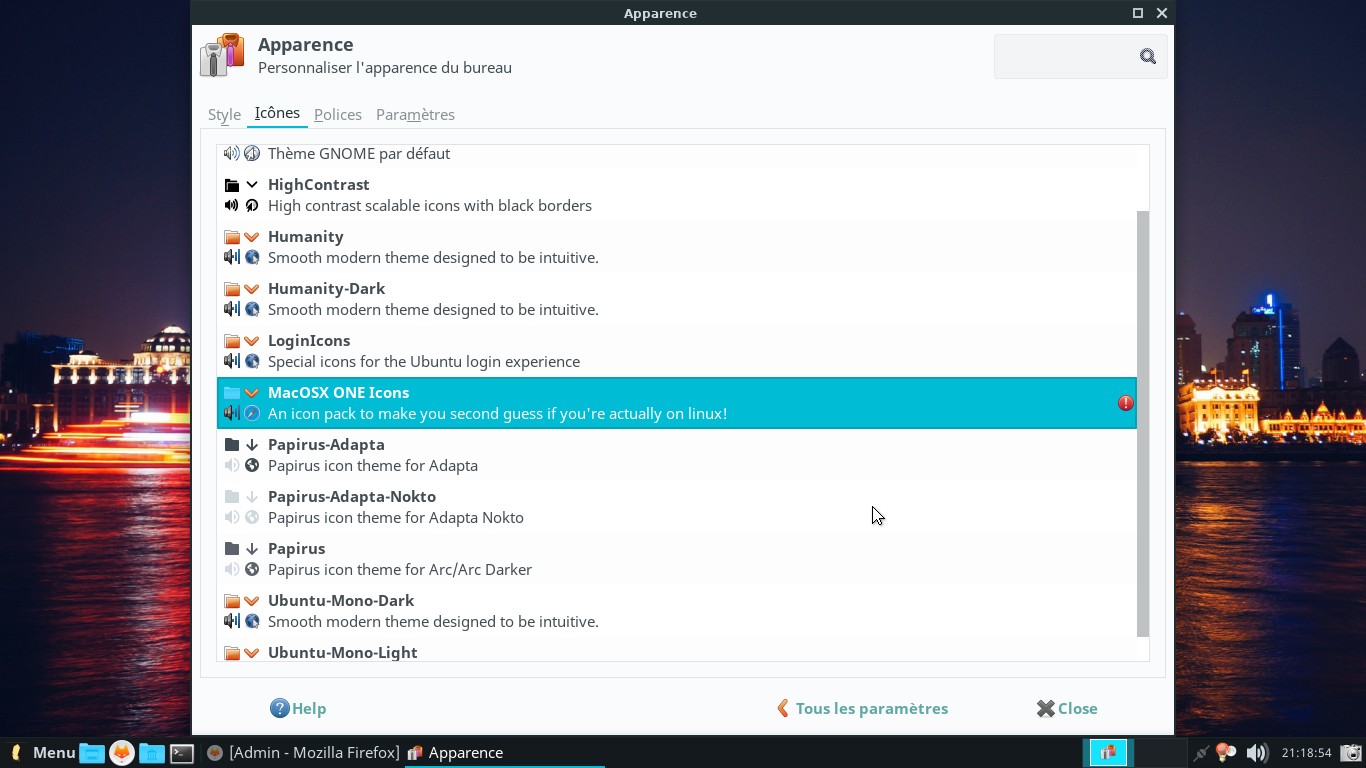Click the search magnifier icon
The width and height of the screenshot is (1366, 768).
[x=1148, y=57]
